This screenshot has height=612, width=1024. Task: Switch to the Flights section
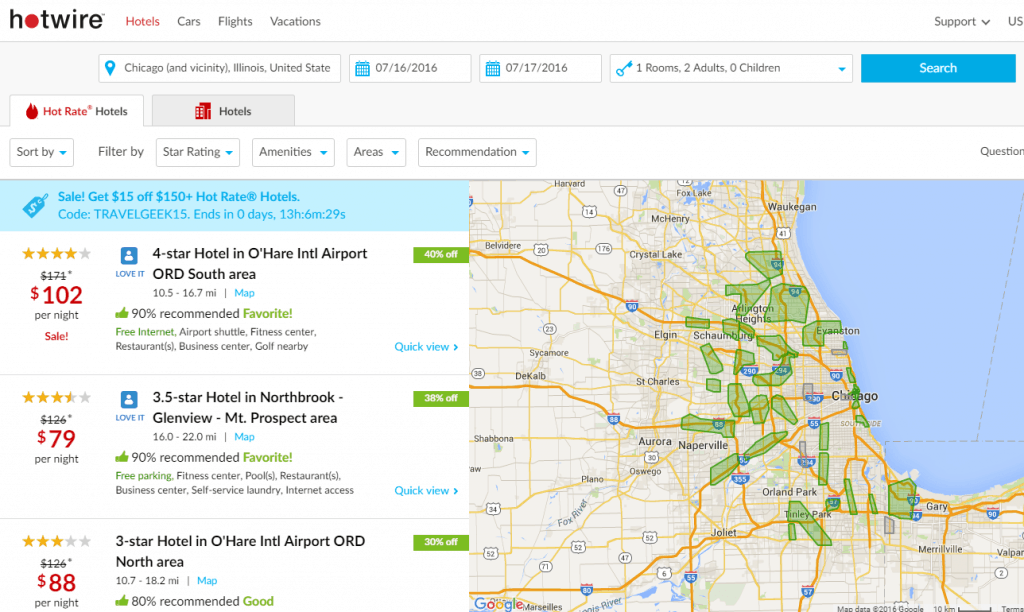click(234, 20)
